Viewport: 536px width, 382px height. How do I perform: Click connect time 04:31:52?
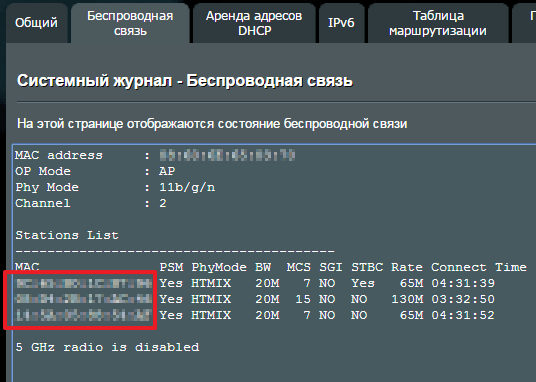(463, 315)
